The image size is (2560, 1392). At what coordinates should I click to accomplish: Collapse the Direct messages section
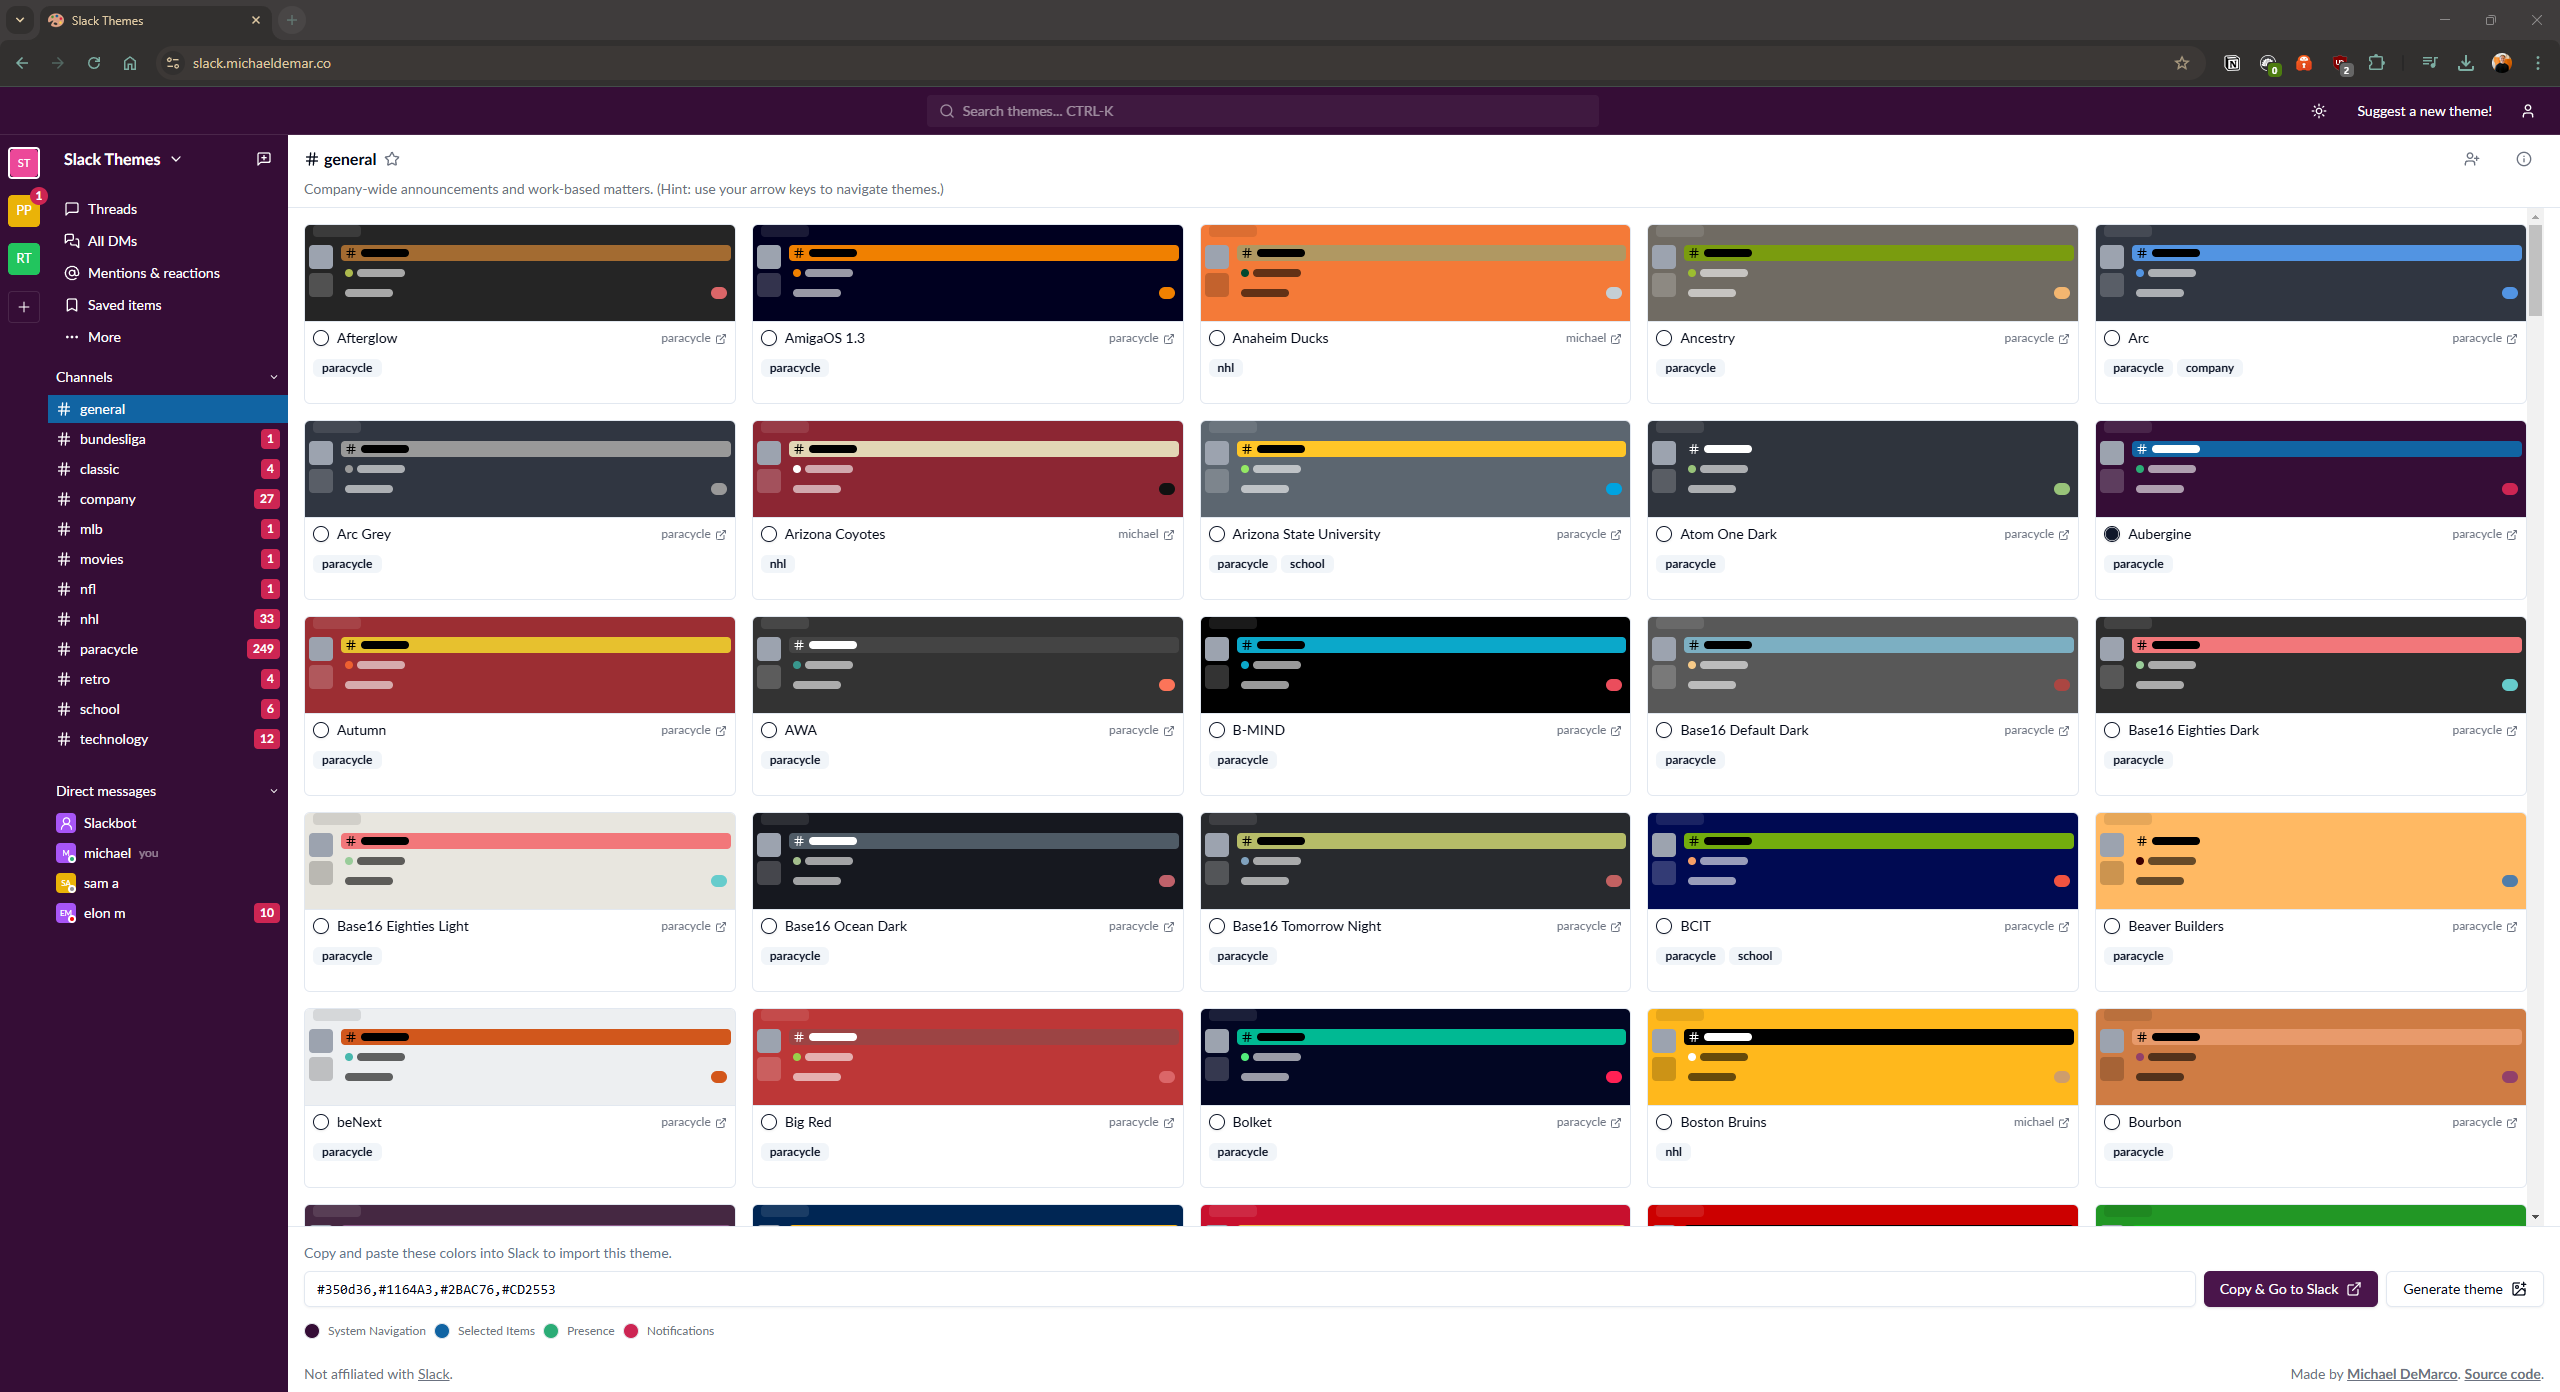(x=274, y=791)
